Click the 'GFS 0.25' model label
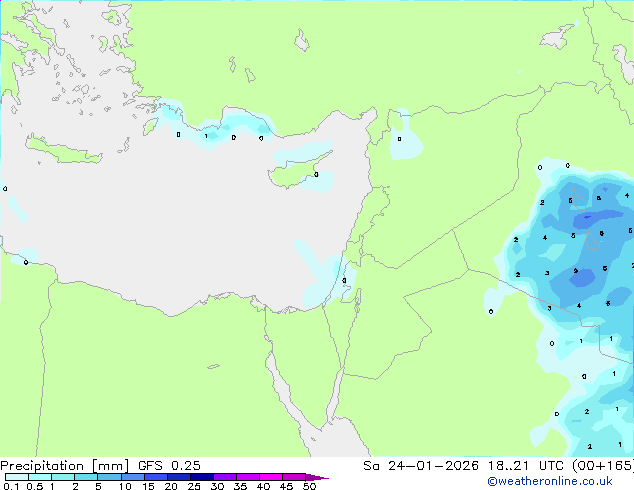The height and width of the screenshot is (490, 634). (169, 466)
